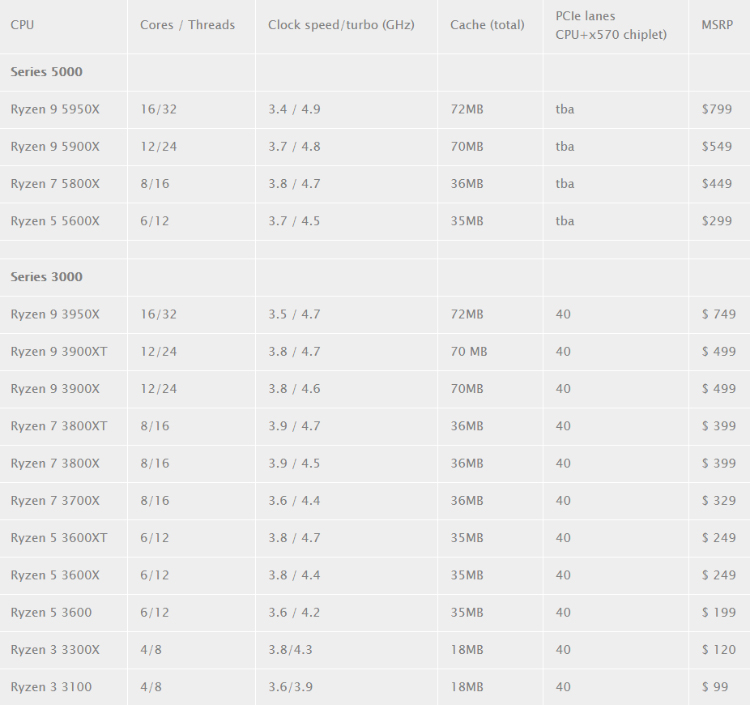750x705 pixels.
Task: Select the 40 PCIe lanes of 3700X
Action: [563, 501]
